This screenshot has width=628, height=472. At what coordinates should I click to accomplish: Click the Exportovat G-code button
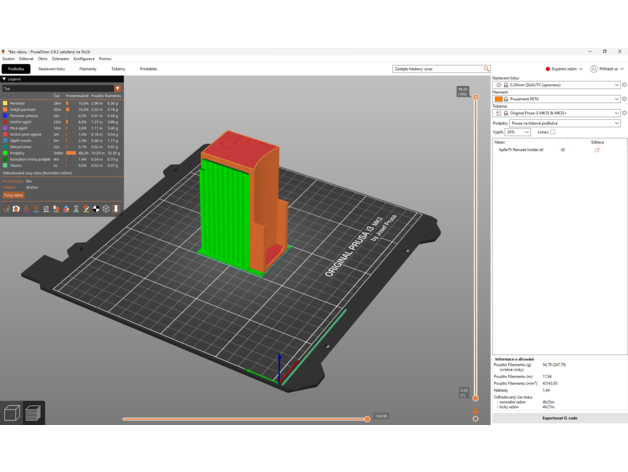tap(559, 418)
